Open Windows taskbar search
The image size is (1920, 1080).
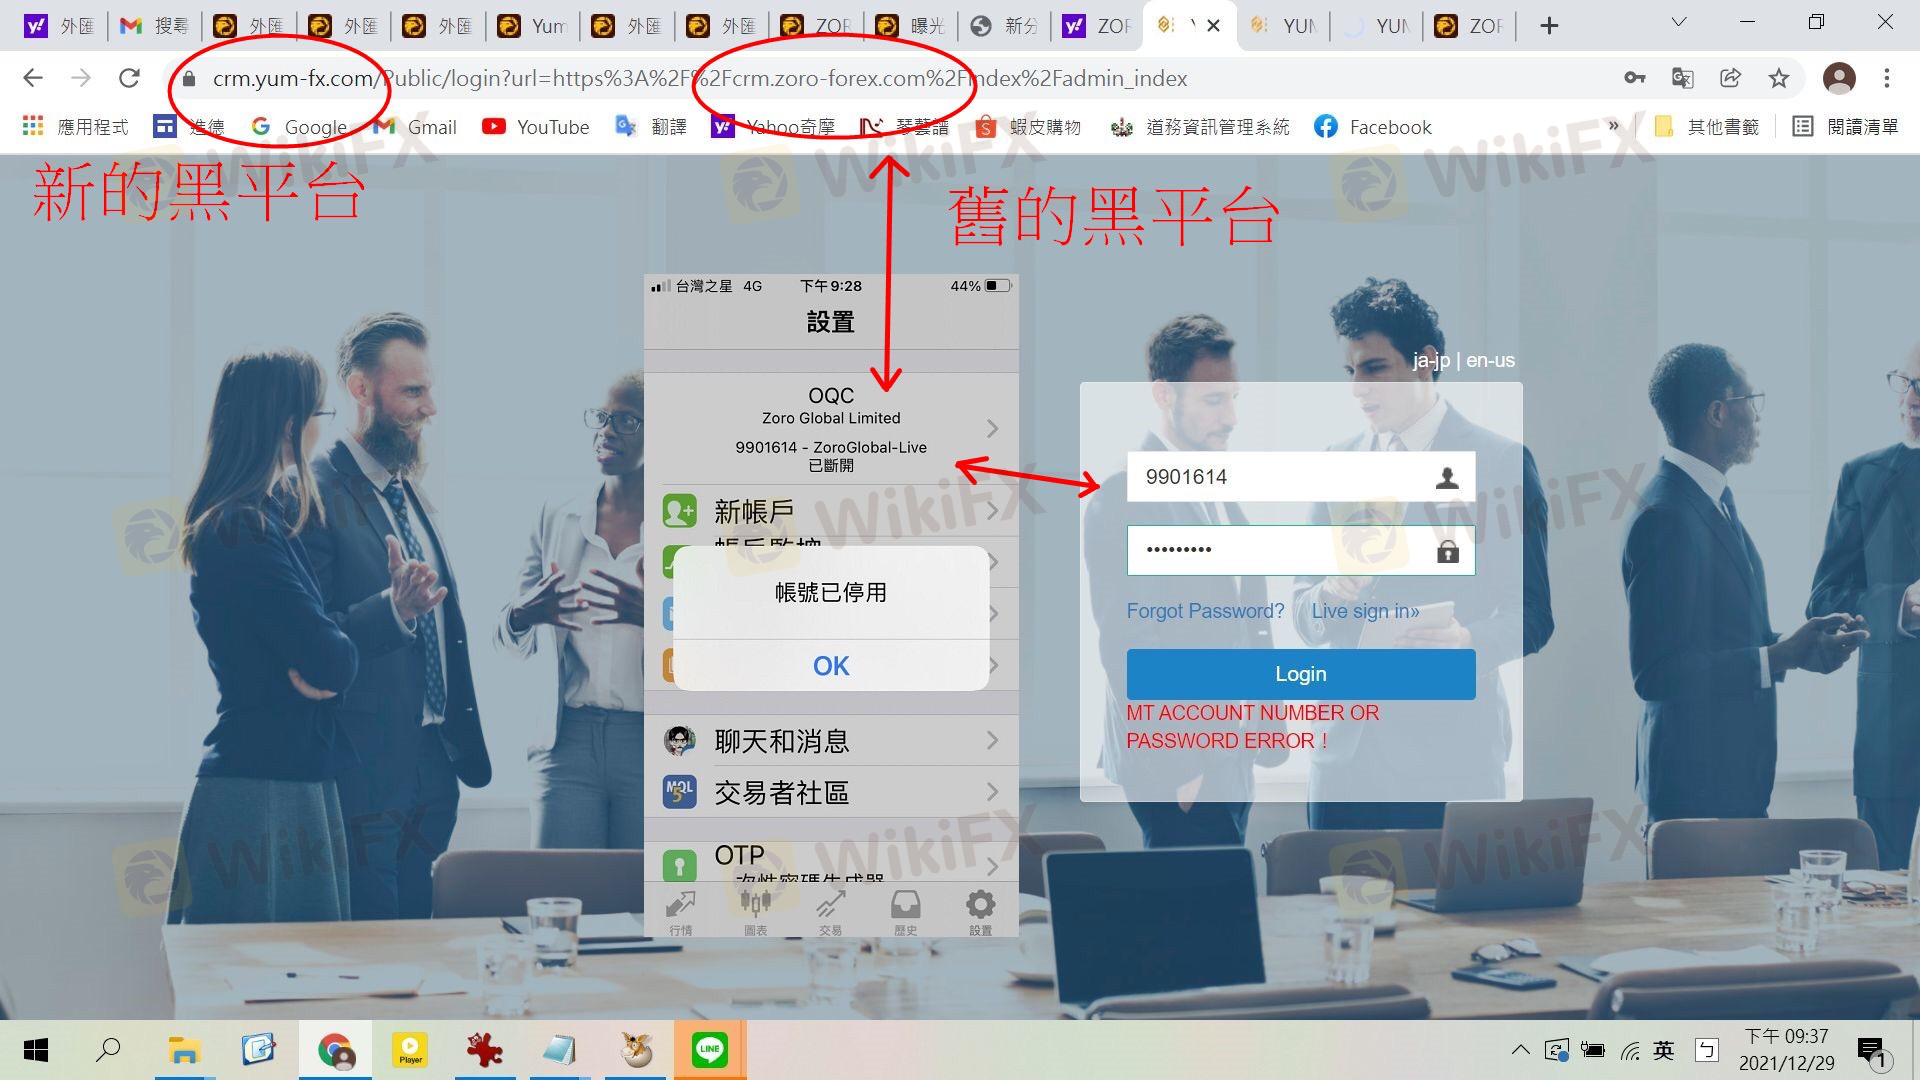(108, 1050)
